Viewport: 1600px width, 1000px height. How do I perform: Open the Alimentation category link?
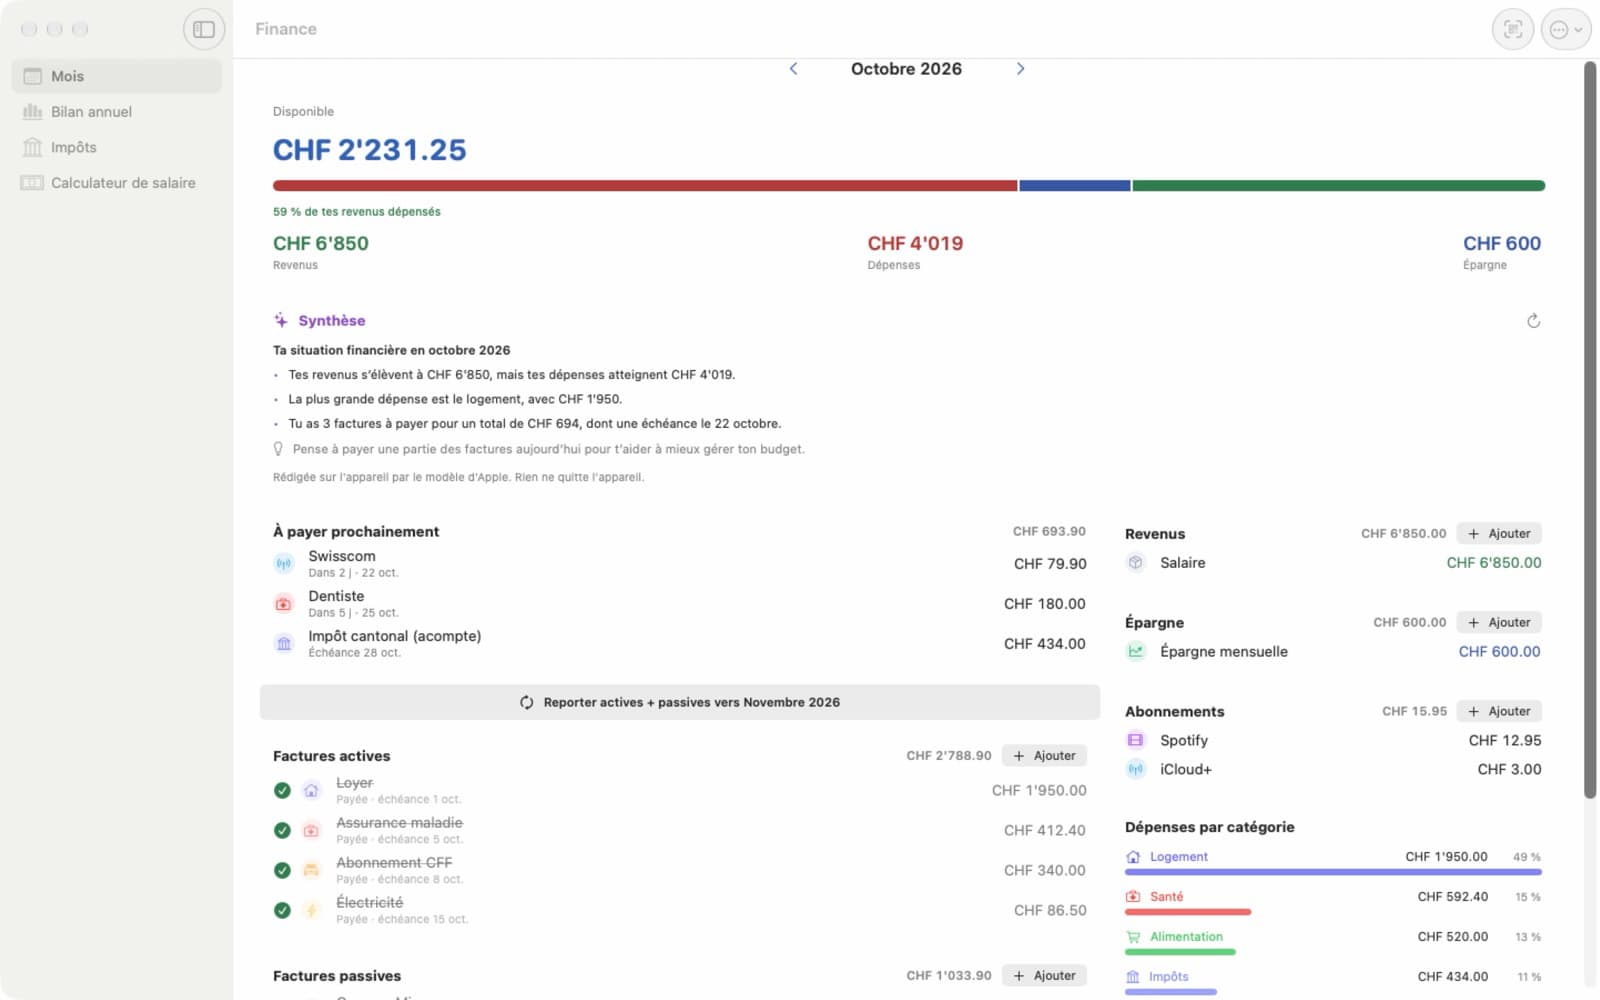[1186, 937]
